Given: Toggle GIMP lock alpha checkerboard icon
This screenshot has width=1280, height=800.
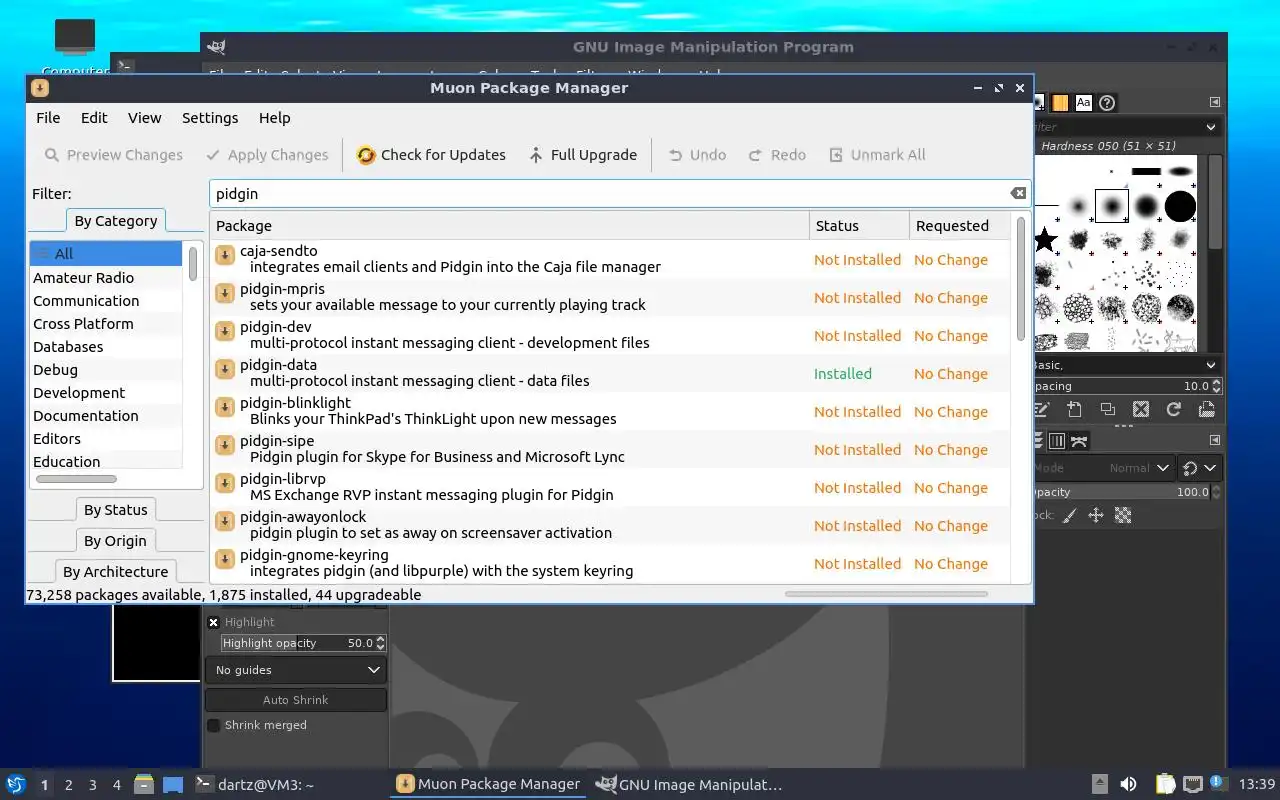Looking at the screenshot, I should coord(1123,515).
